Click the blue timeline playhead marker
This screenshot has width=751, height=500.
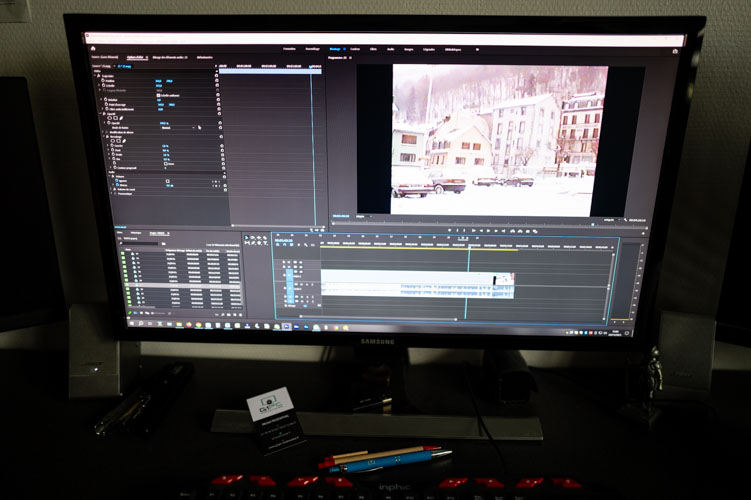pyautogui.click(x=469, y=246)
